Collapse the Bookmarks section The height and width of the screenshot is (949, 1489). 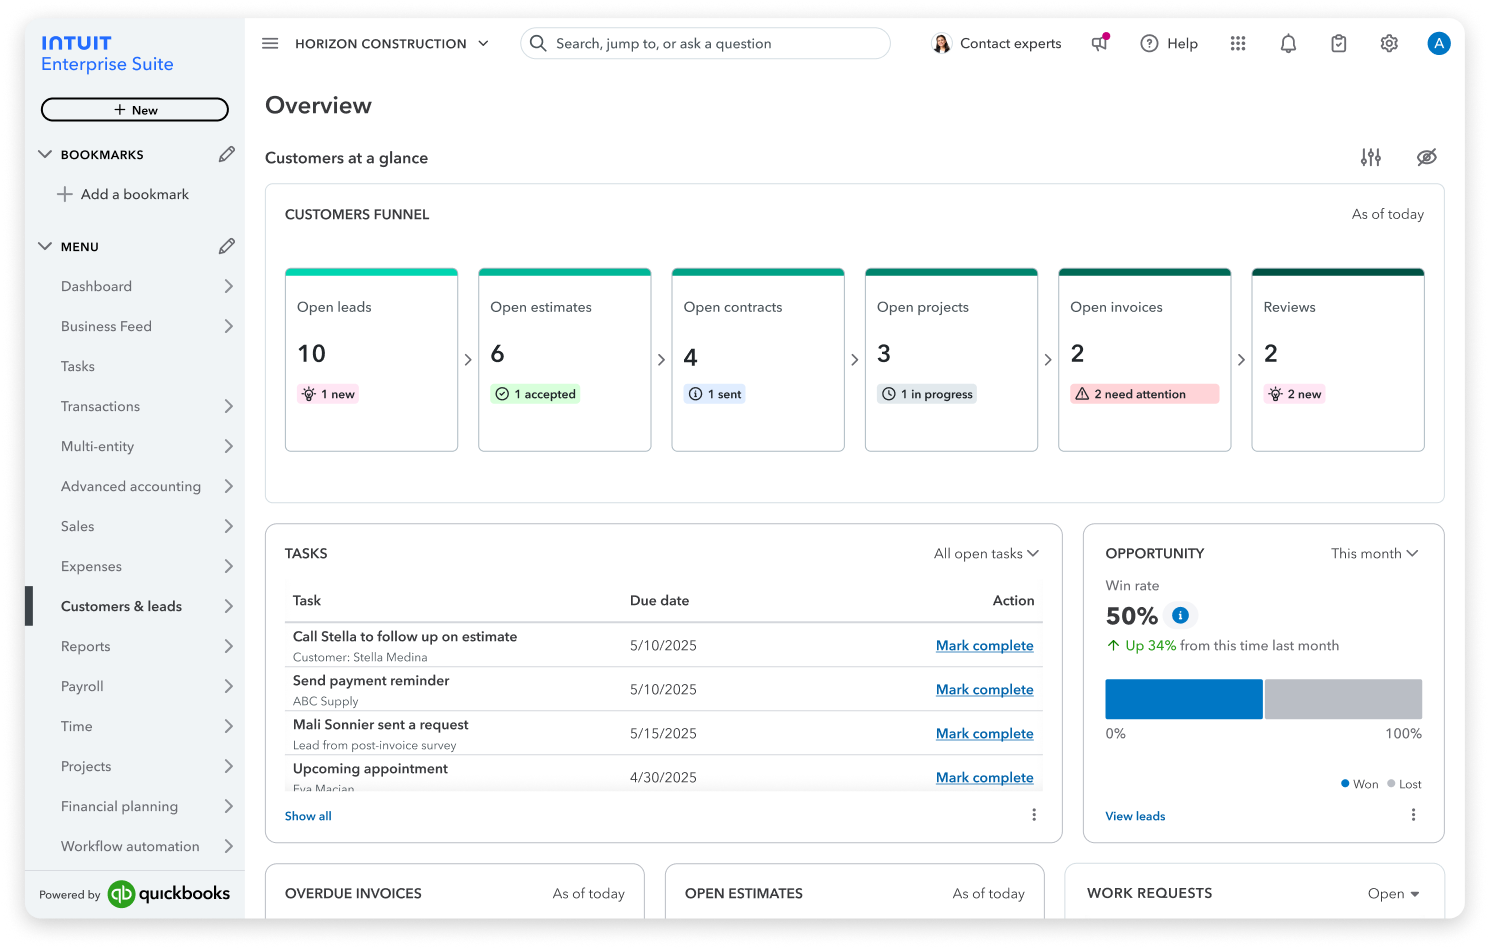[x=45, y=154]
